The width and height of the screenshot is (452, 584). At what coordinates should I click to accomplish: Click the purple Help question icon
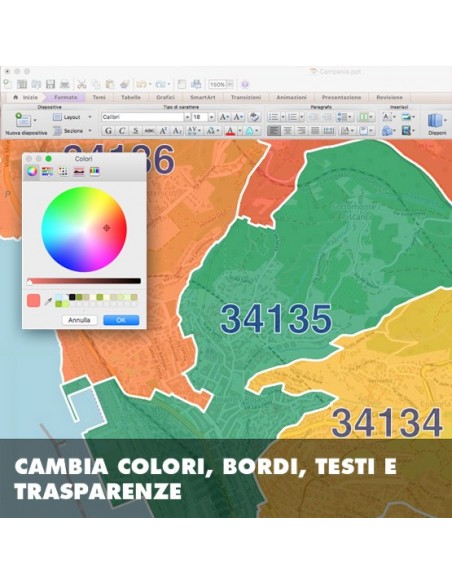point(245,85)
